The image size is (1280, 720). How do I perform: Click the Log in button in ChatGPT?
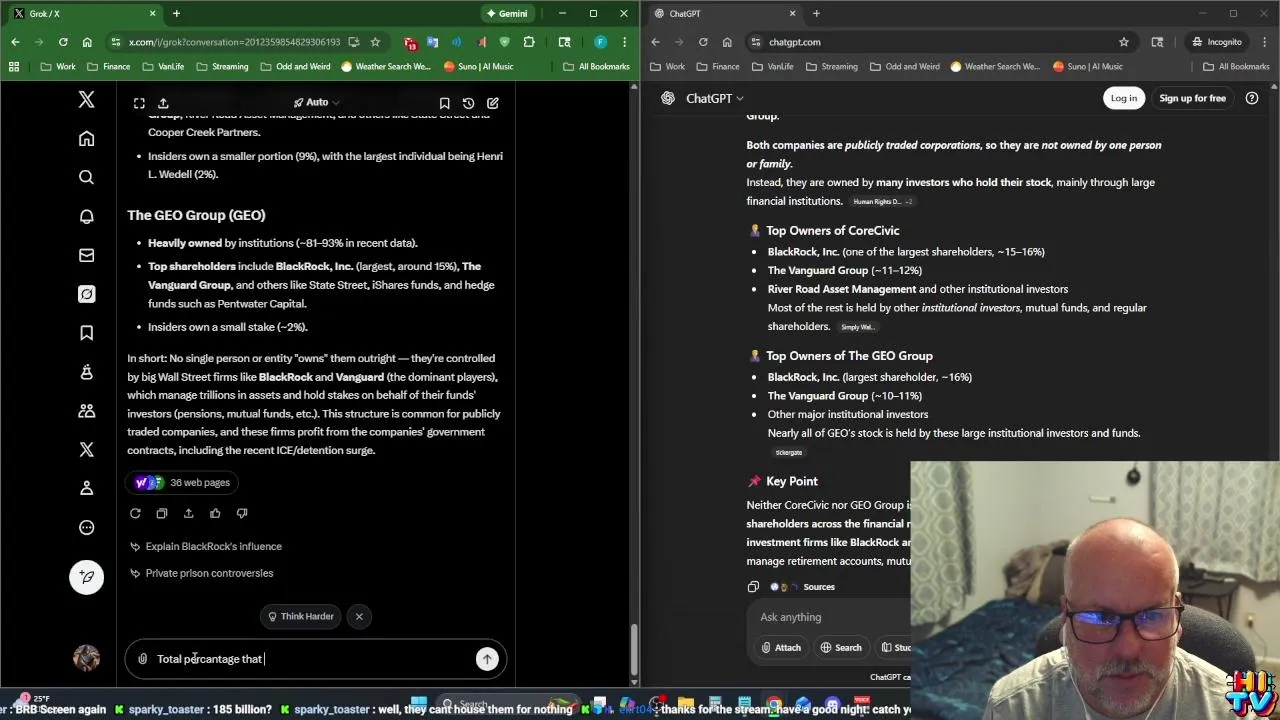point(1123,98)
